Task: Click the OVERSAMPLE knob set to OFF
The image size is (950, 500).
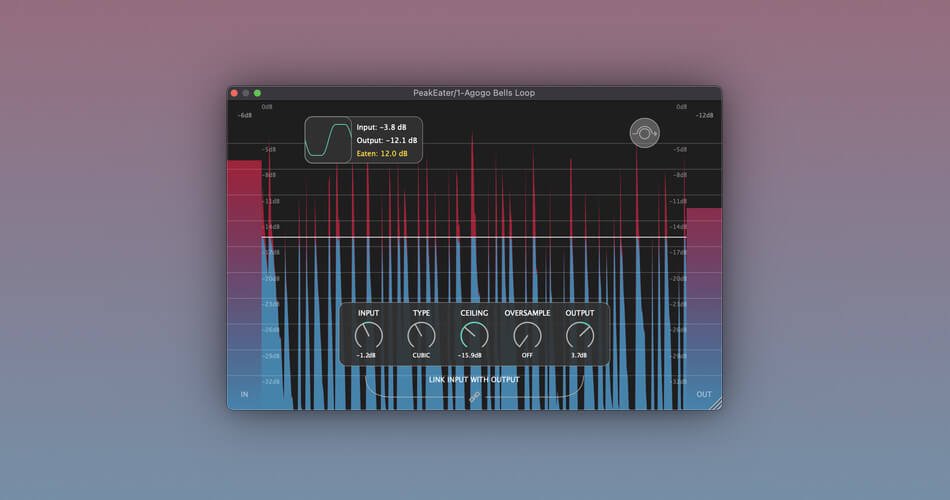Action: pyautogui.click(x=527, y=335)
